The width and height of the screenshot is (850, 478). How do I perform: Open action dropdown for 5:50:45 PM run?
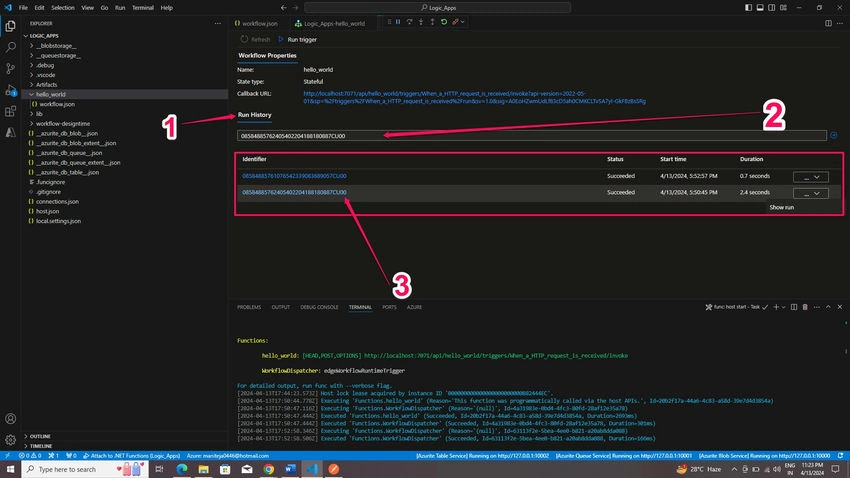coord(811,193)
